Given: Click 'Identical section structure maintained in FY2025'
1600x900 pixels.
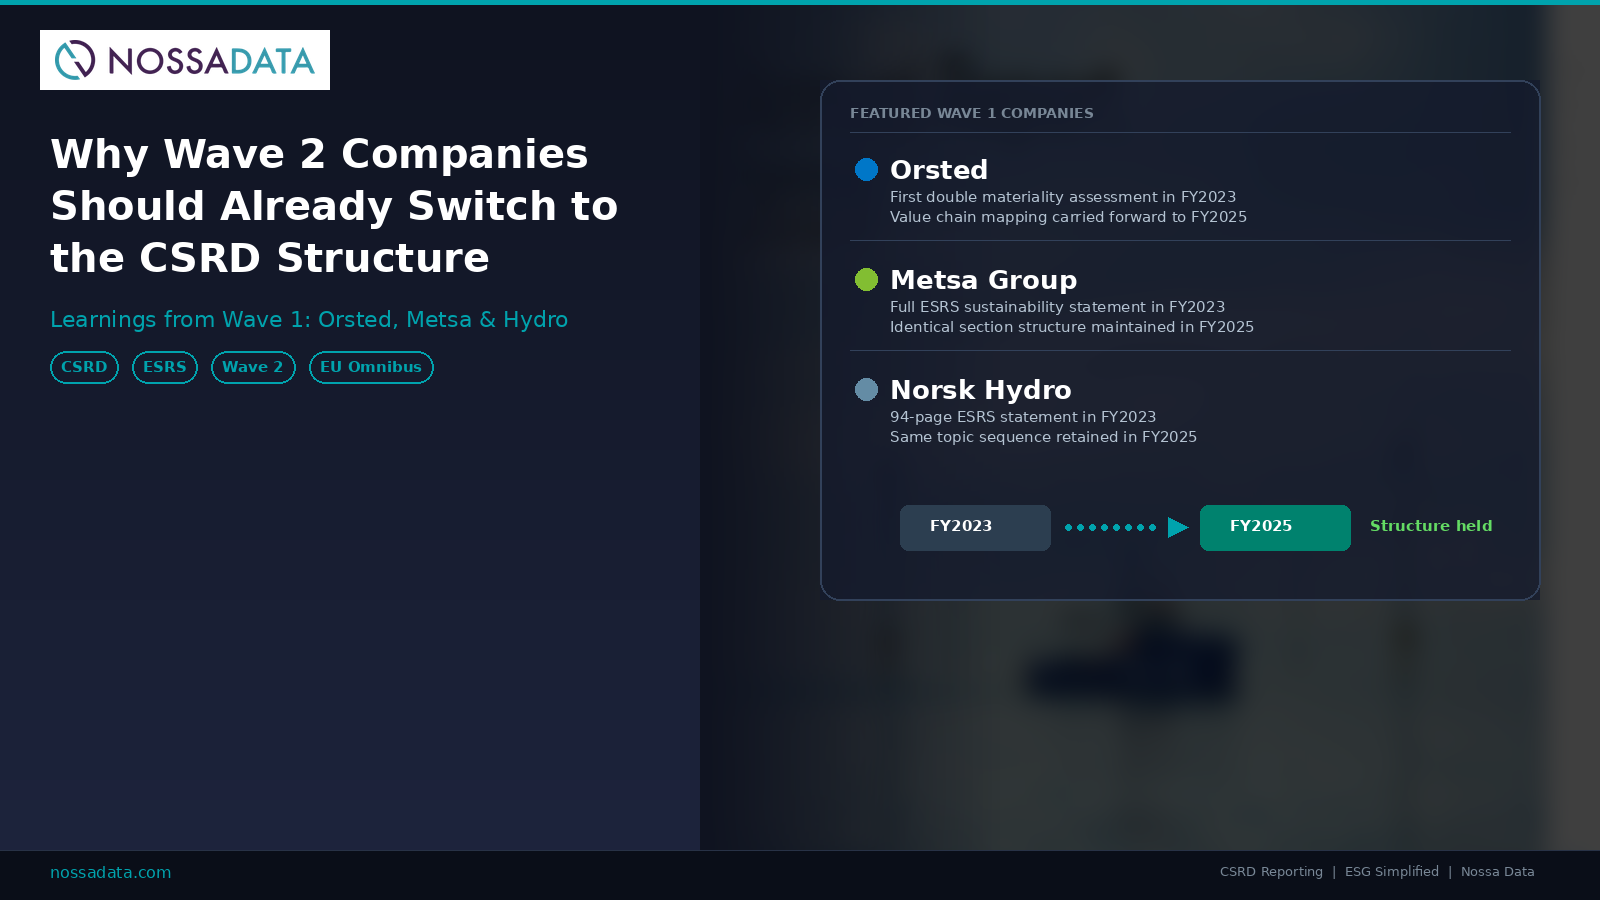Looking at the screenshot, I should pos(1072,327).
